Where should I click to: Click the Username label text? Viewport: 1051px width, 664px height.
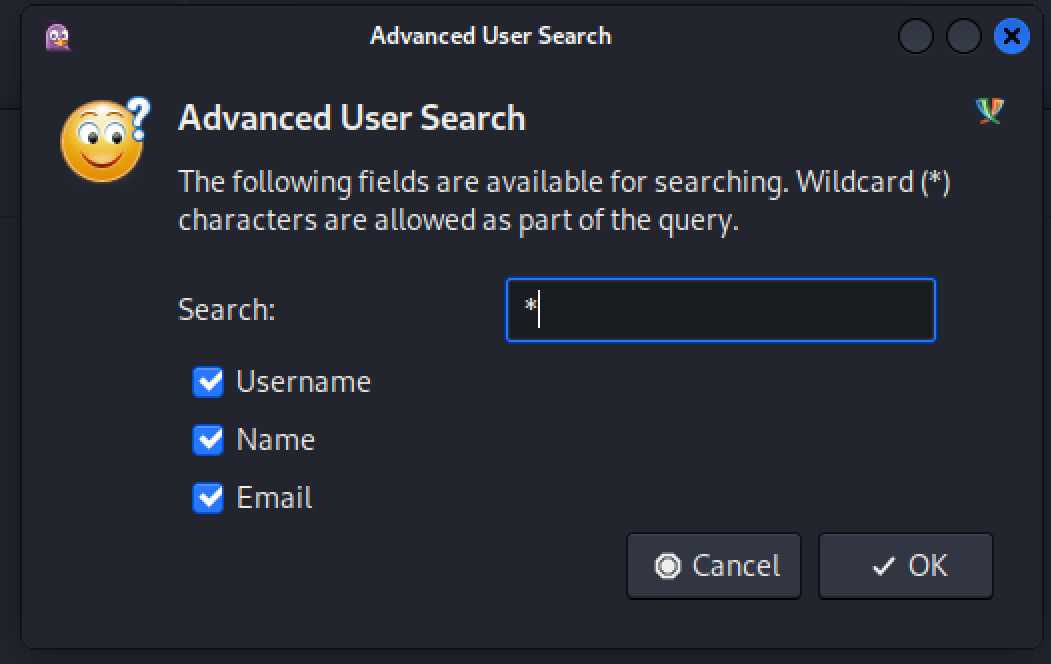[x=303, y=382]
